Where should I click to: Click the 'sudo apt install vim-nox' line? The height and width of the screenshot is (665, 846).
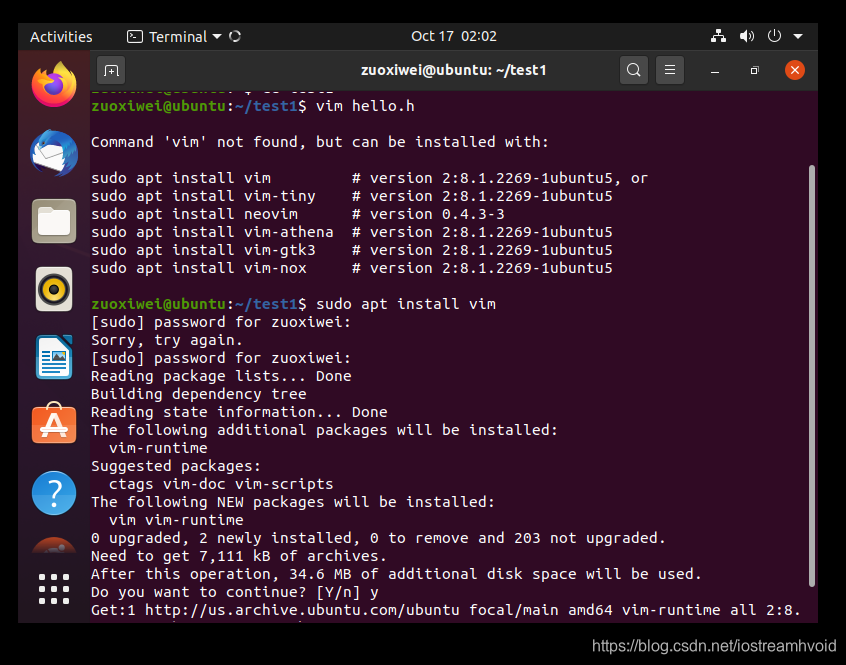352,268
